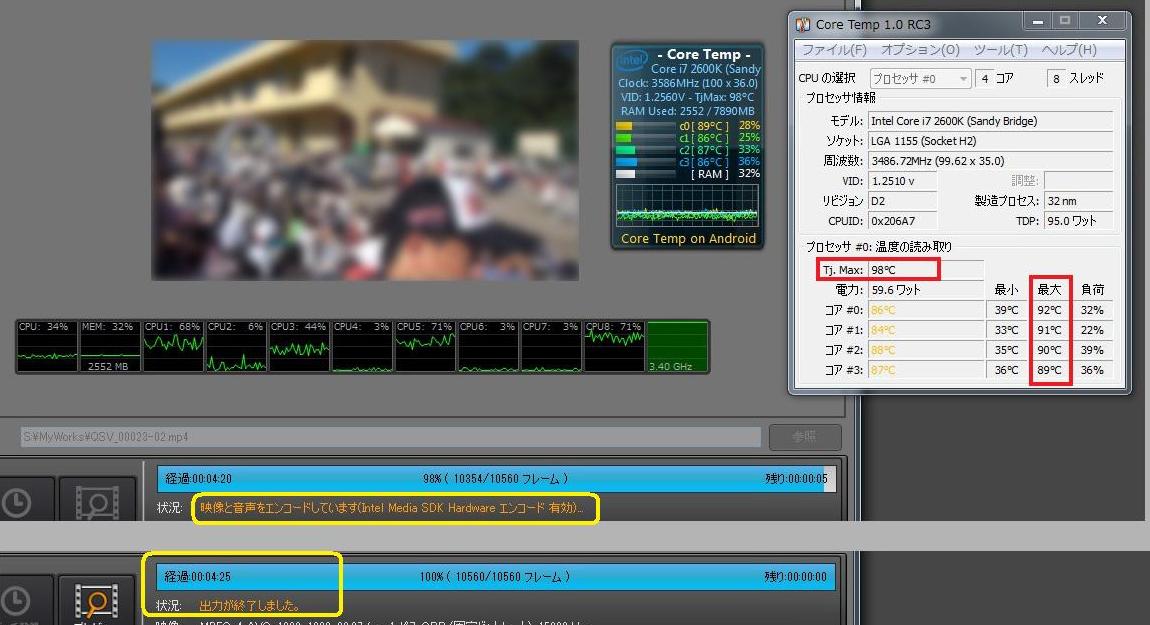Click the output path field S:¥MyWorks¥QSV_00023-02.mp4
Image resolution: width=1150 pixels, height=625 pixels.
coord(390,436)
